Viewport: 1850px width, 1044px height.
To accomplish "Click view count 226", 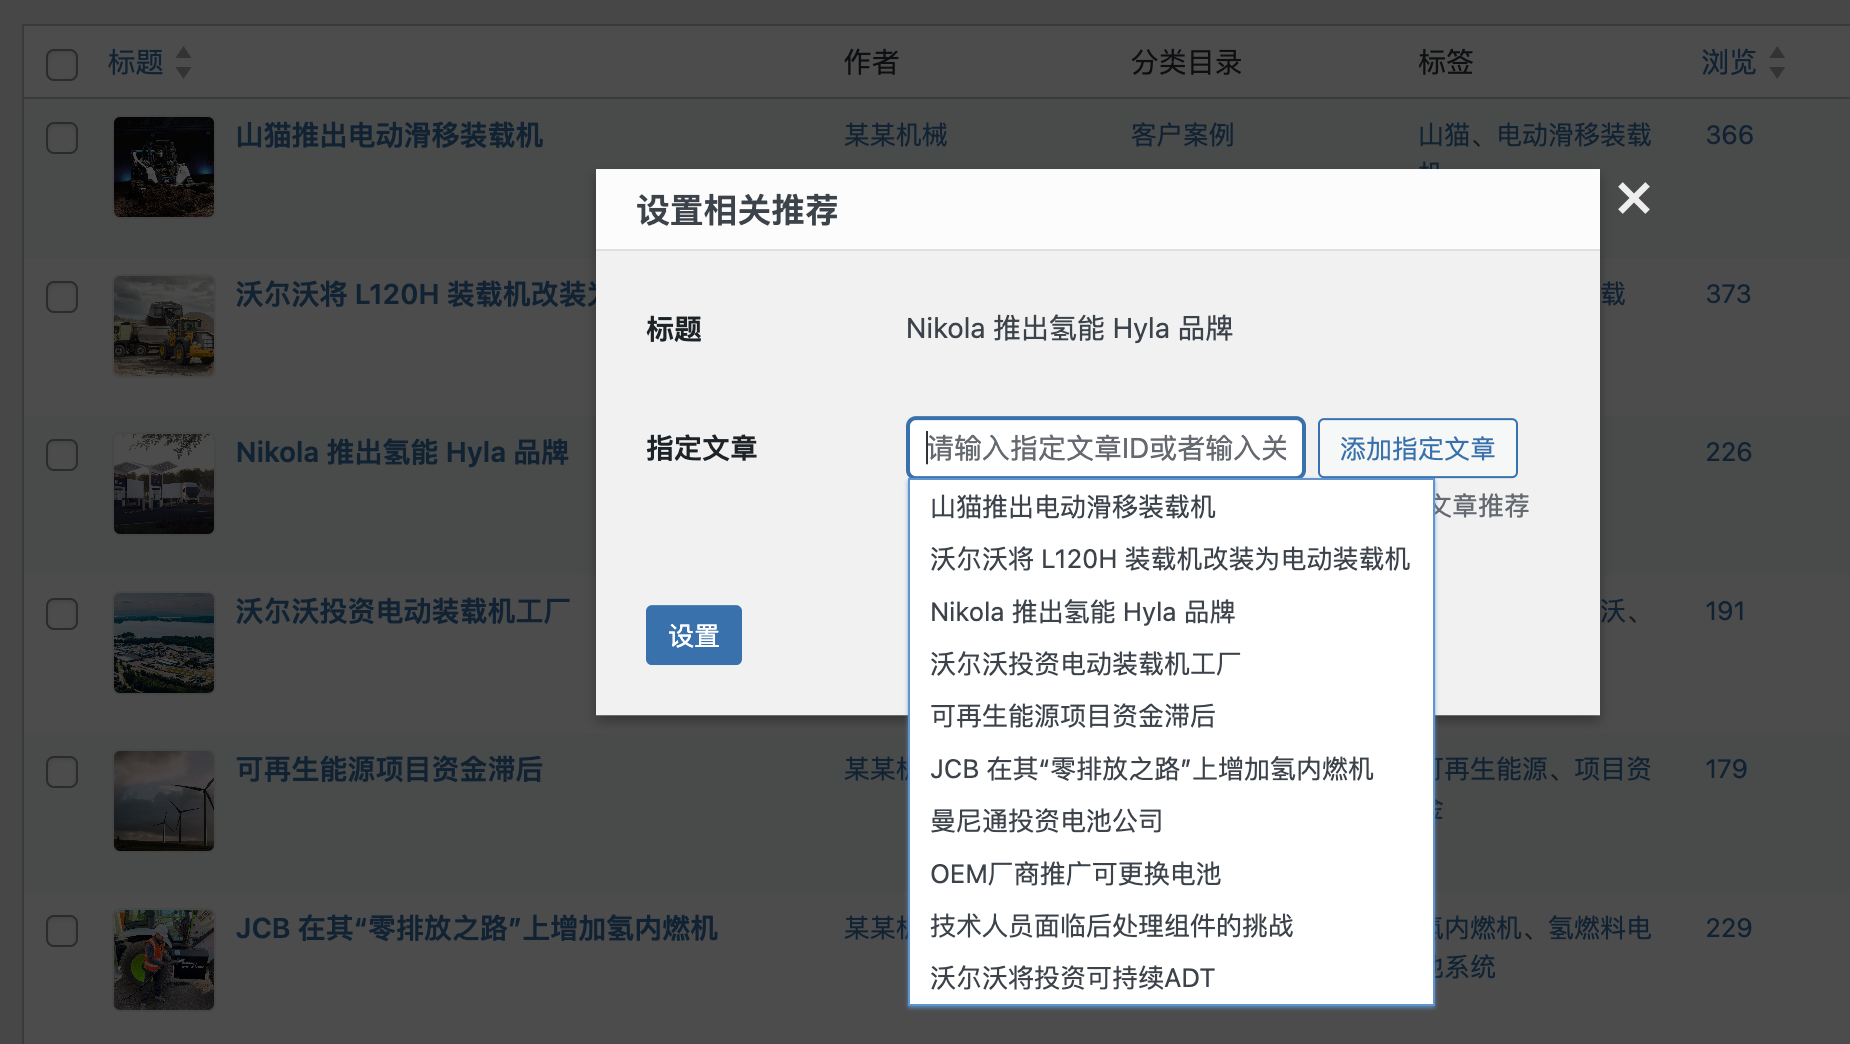I will pyautogui.click(x=1729, y=452).
